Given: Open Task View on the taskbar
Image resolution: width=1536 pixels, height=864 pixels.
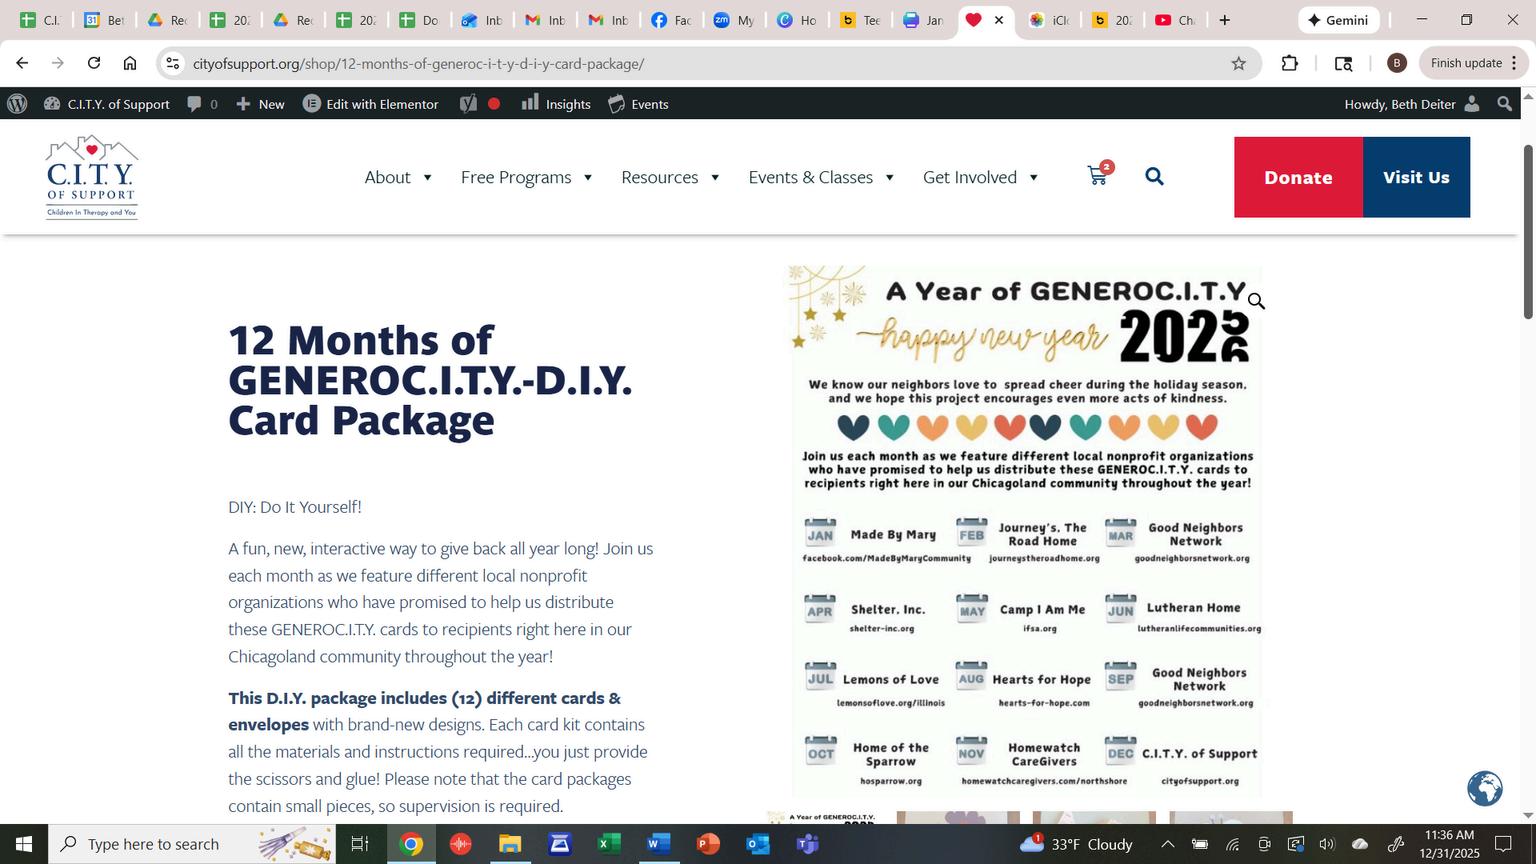Looking at the screenshot, I should click(359, 844).
